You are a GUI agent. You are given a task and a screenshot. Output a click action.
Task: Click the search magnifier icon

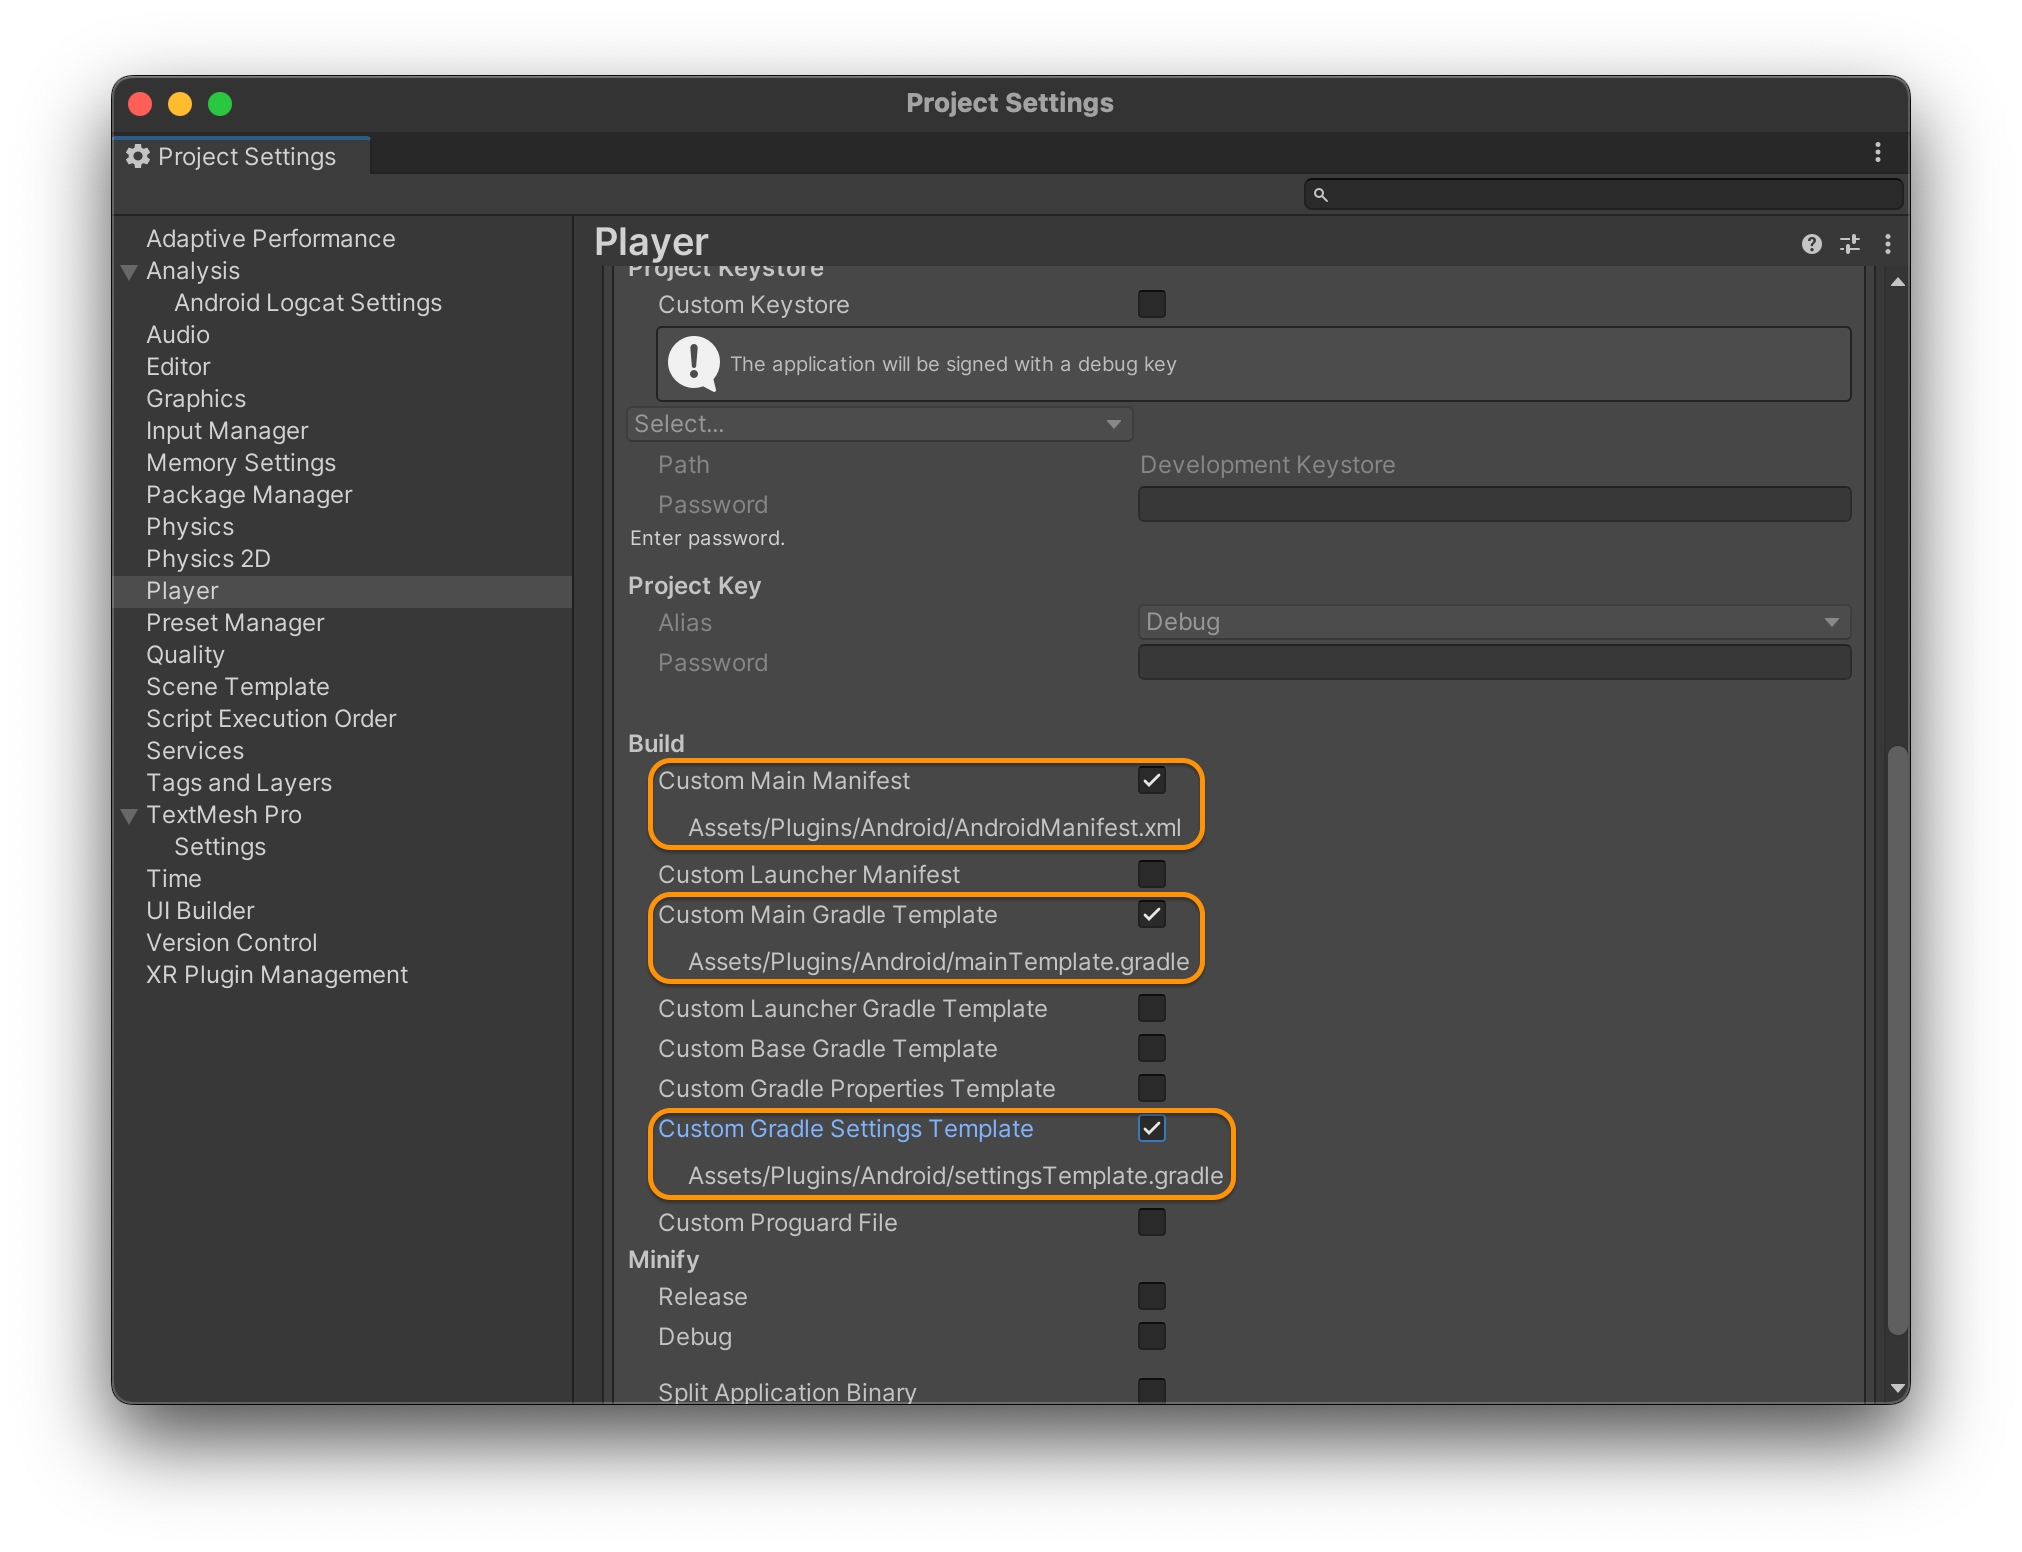click(1320, 195)
